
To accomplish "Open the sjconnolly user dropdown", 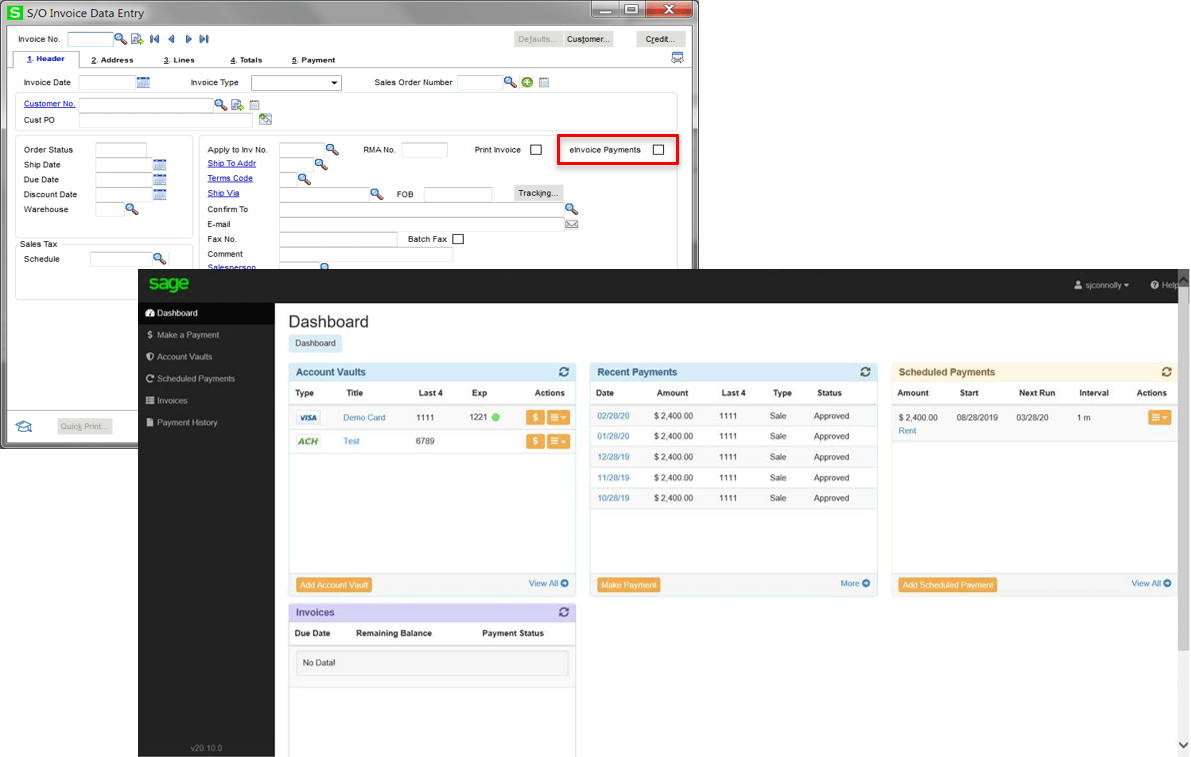I will point(1101,285).
